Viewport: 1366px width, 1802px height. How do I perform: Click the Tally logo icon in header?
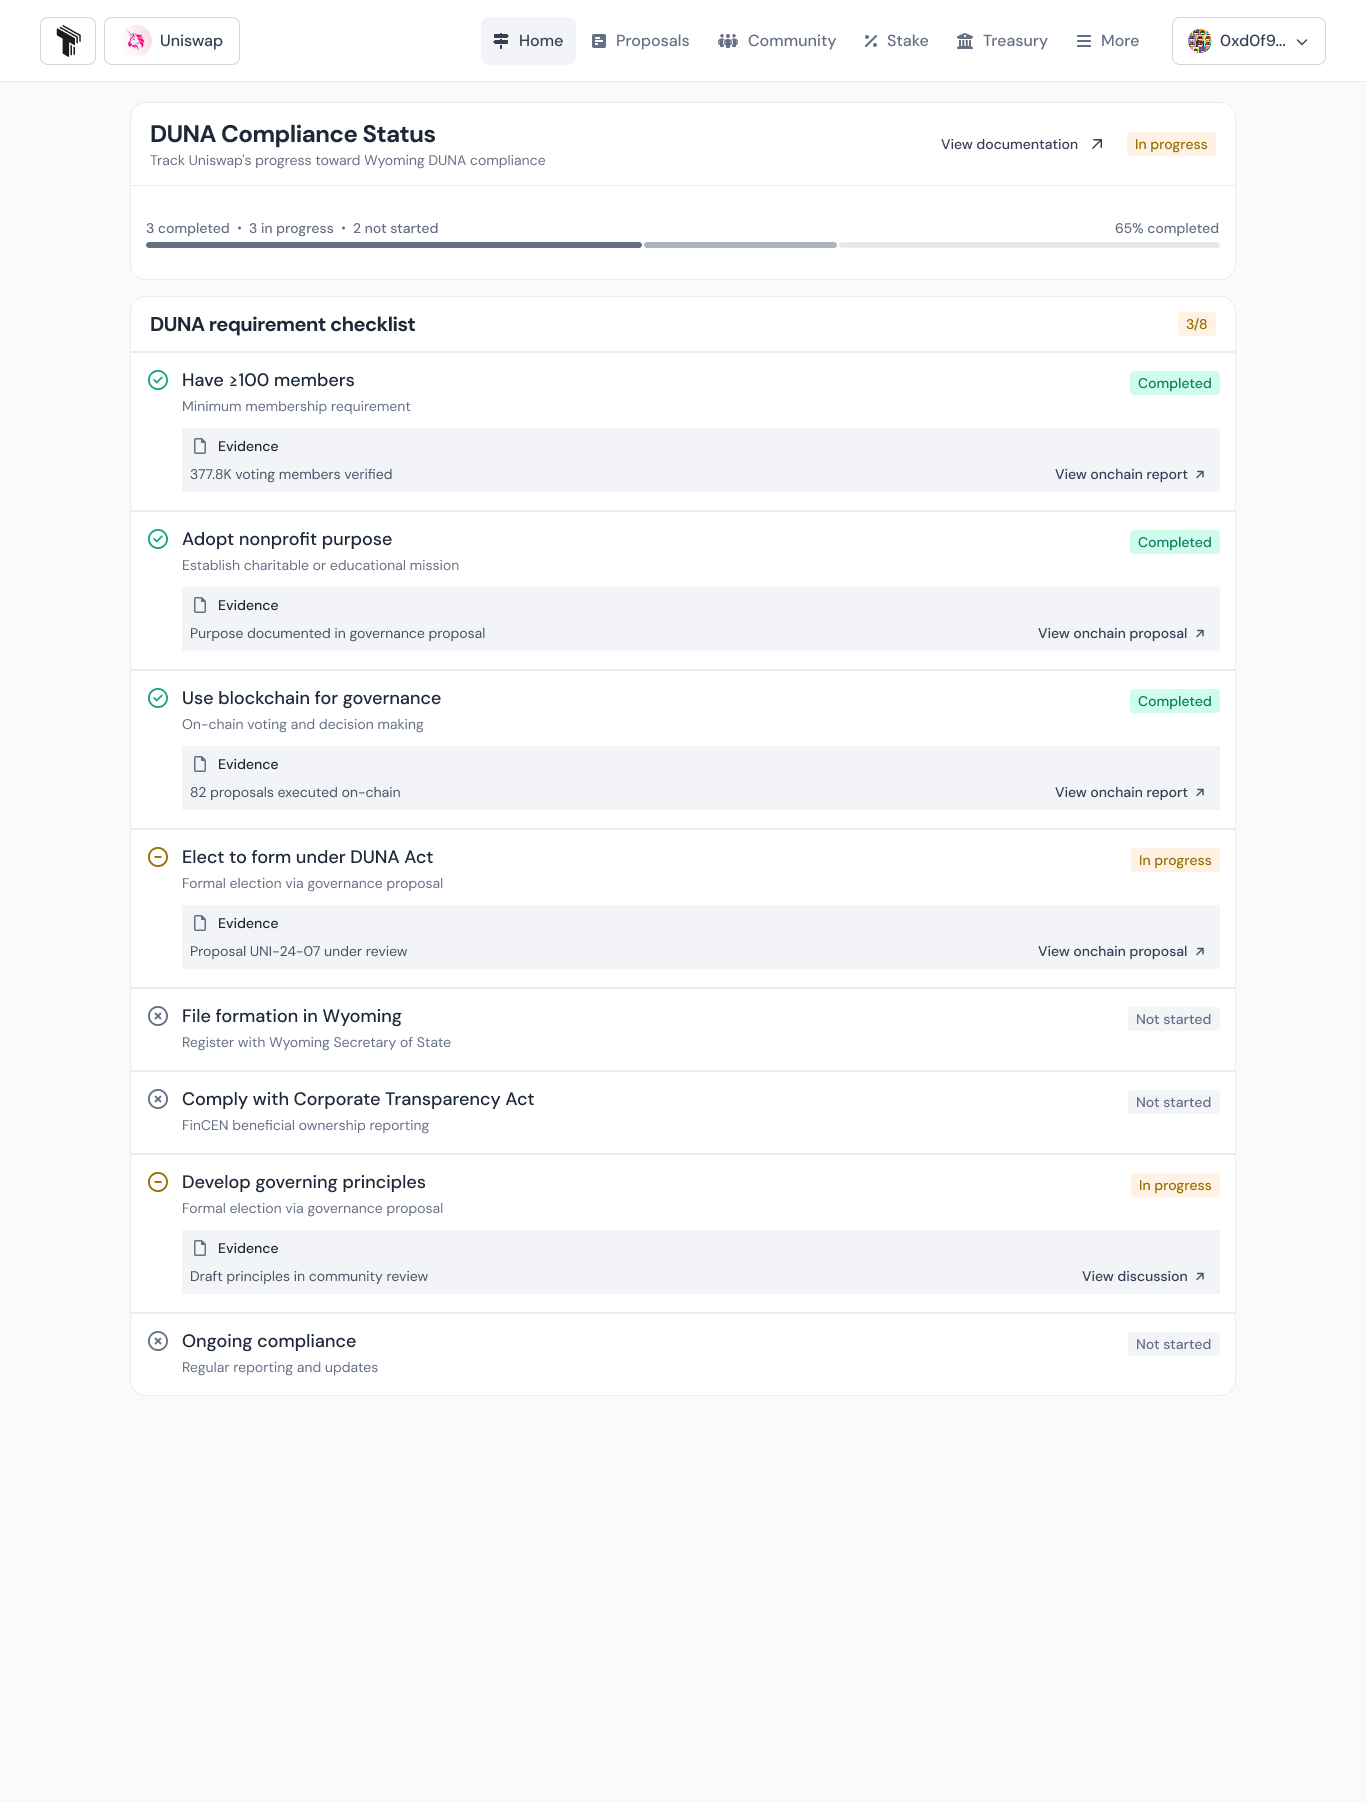point(68,41)
